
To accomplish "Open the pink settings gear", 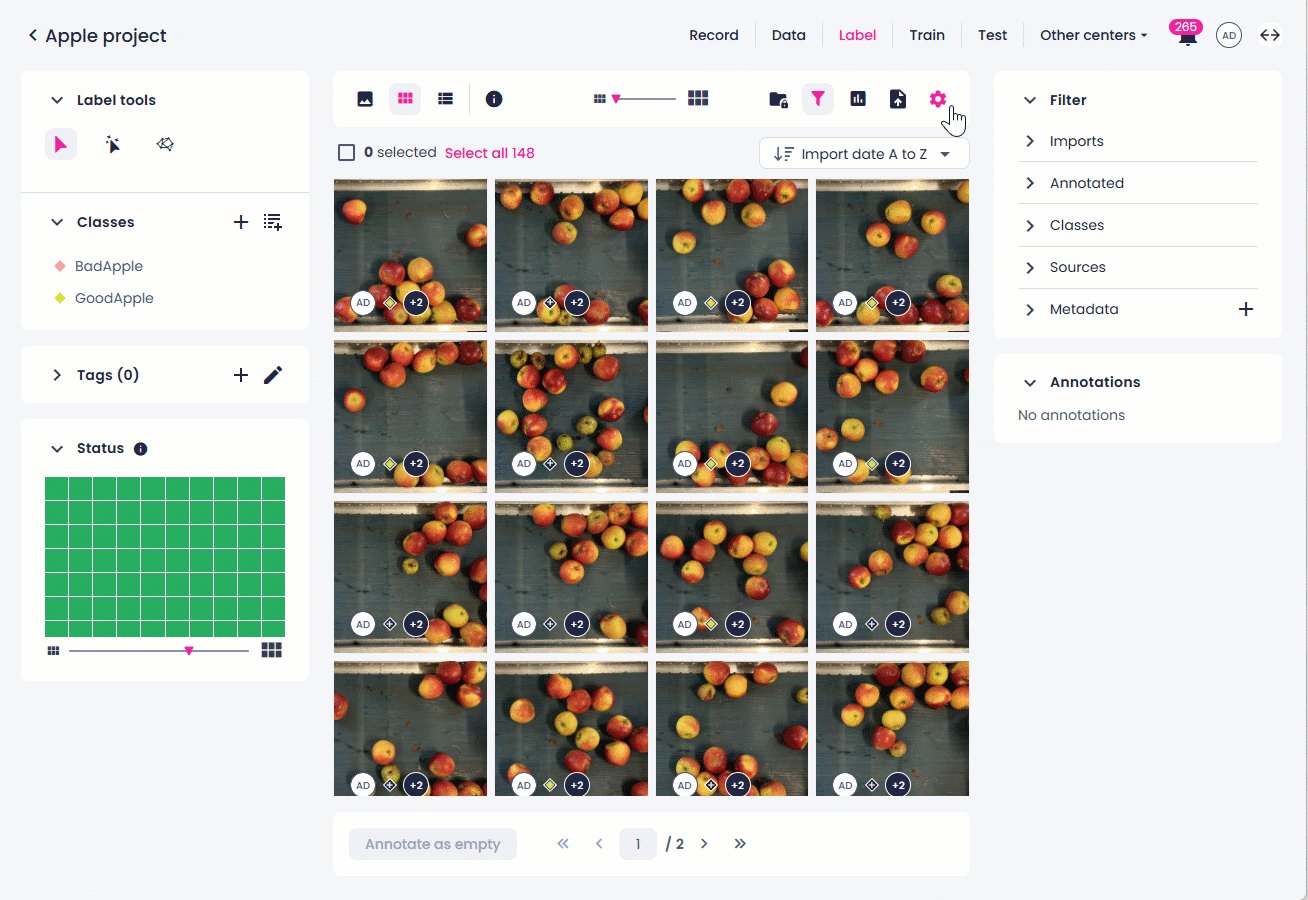I will [937, 99].
